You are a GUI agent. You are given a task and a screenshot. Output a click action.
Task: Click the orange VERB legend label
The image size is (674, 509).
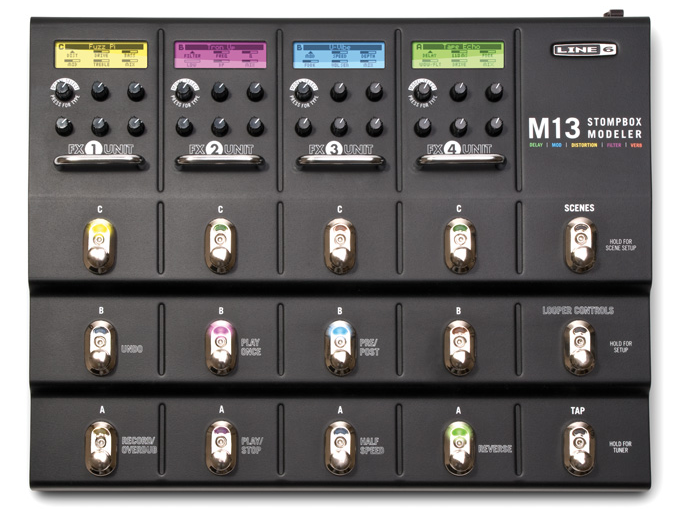tap(636, 145)
